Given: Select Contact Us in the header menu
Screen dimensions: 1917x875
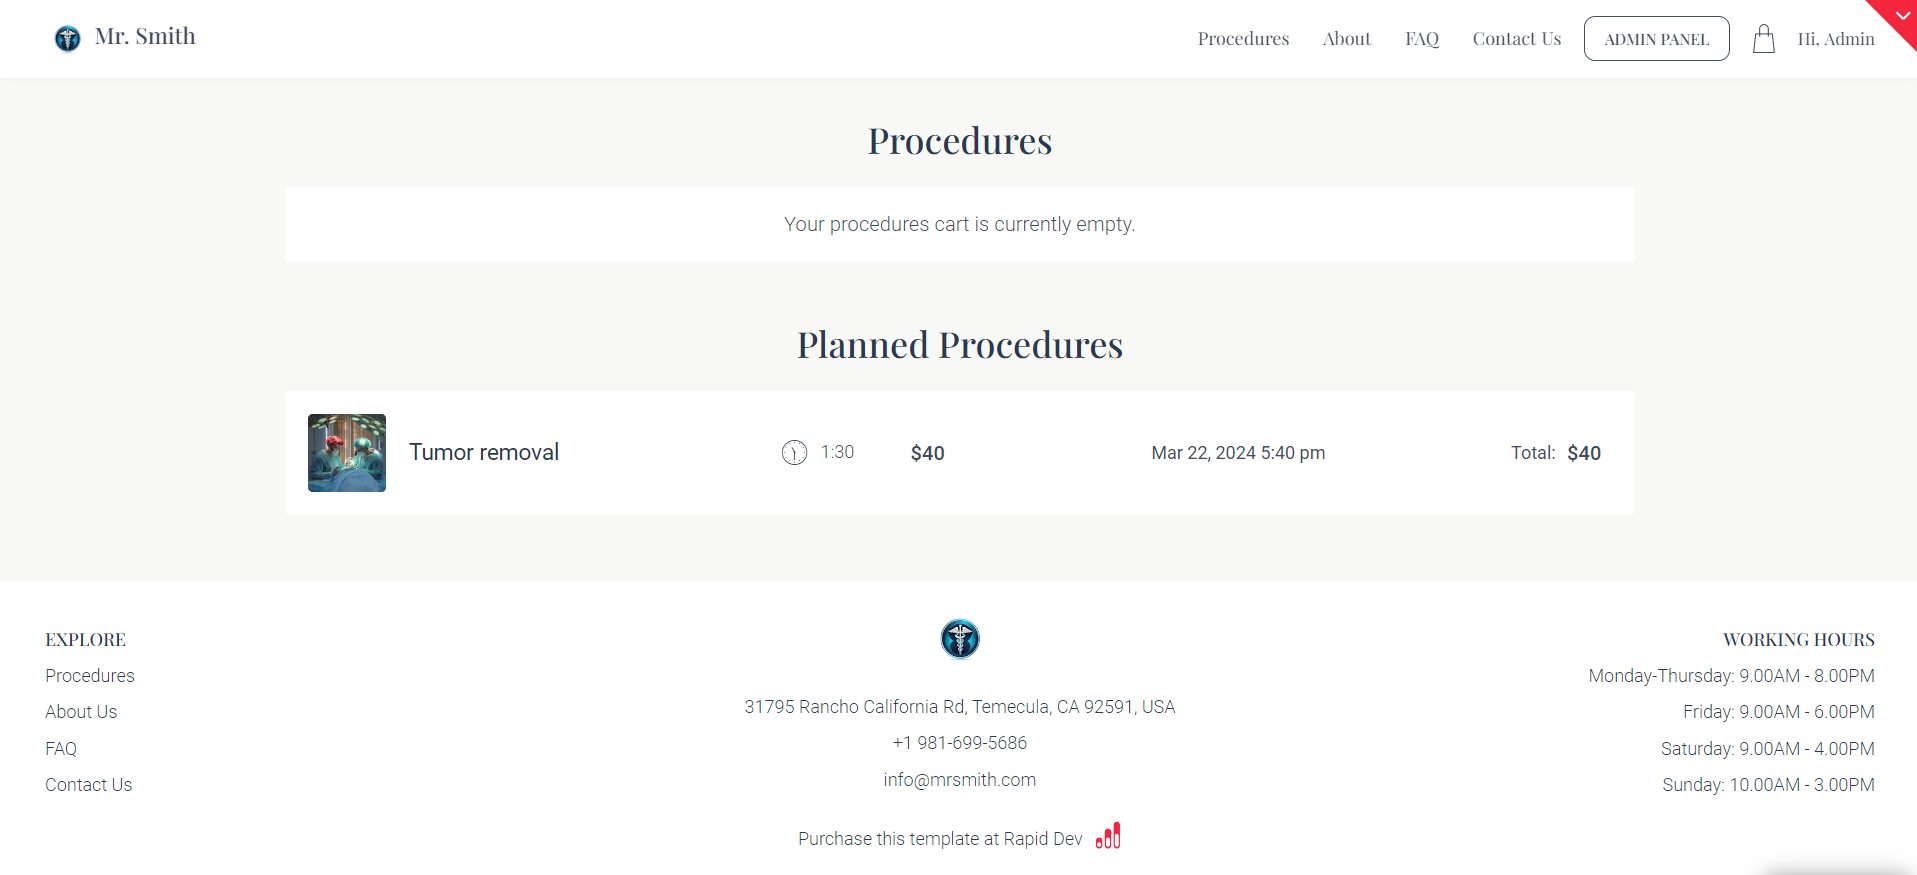Looking at the screenshot, I should [x=1516, y=39].
